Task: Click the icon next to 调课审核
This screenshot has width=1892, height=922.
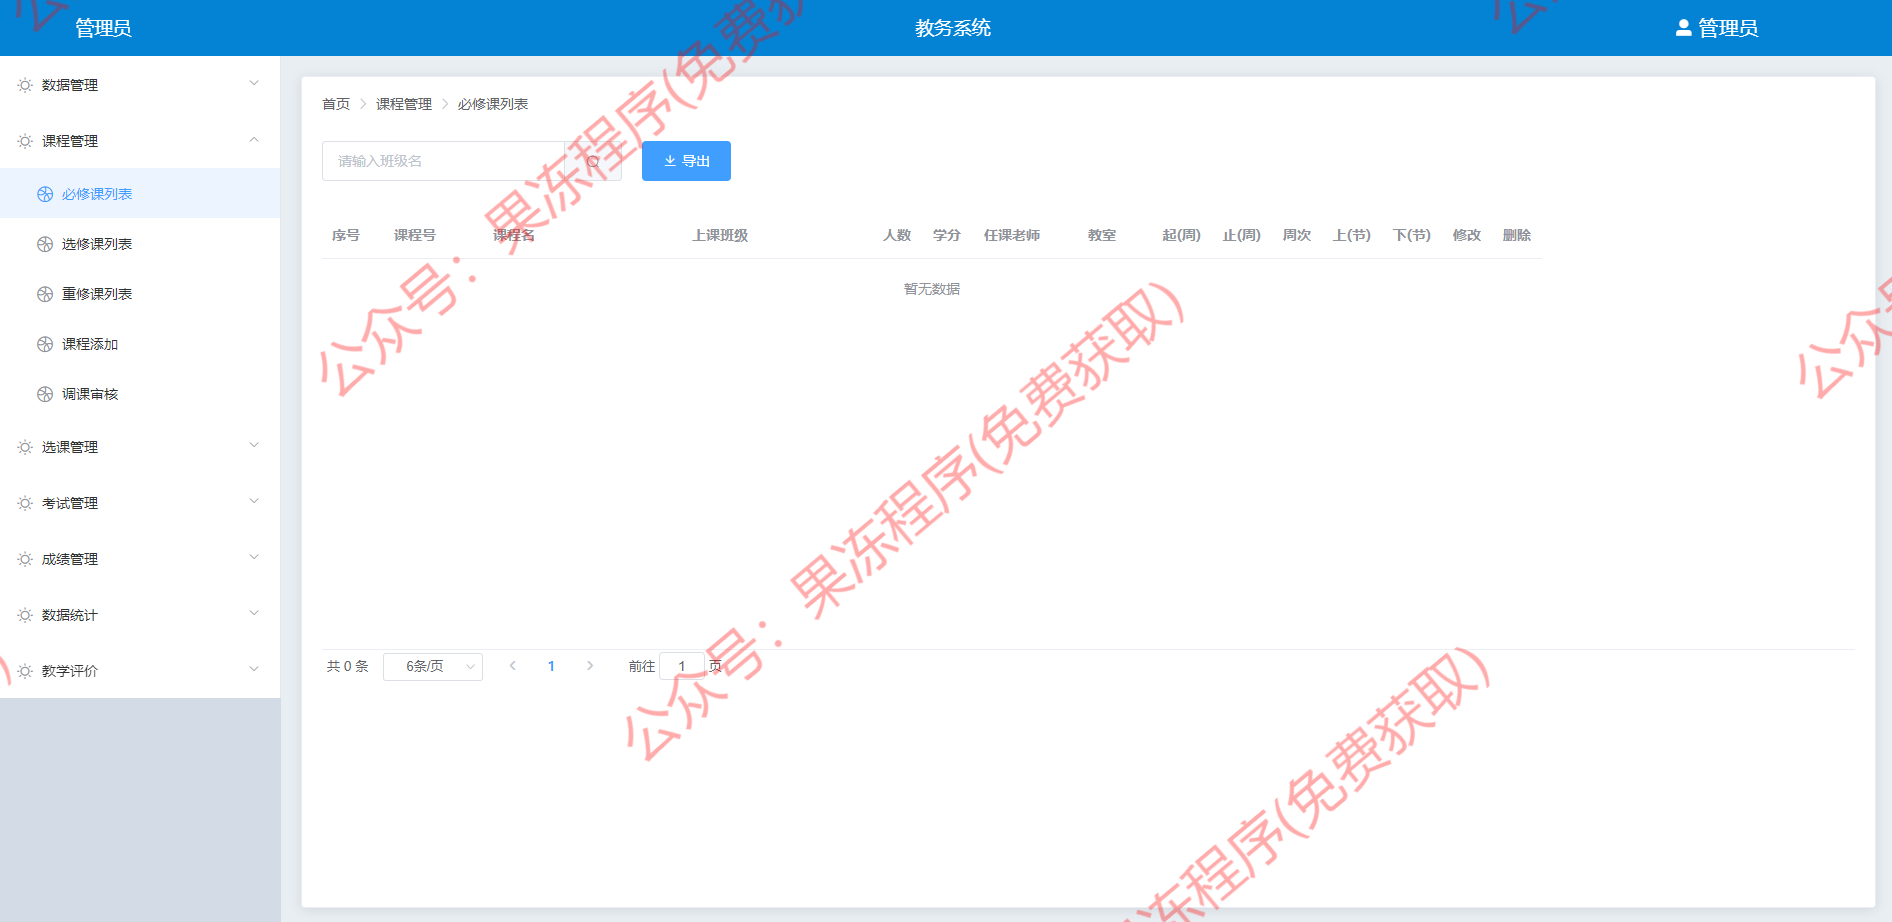Action: tap(45, 394)
